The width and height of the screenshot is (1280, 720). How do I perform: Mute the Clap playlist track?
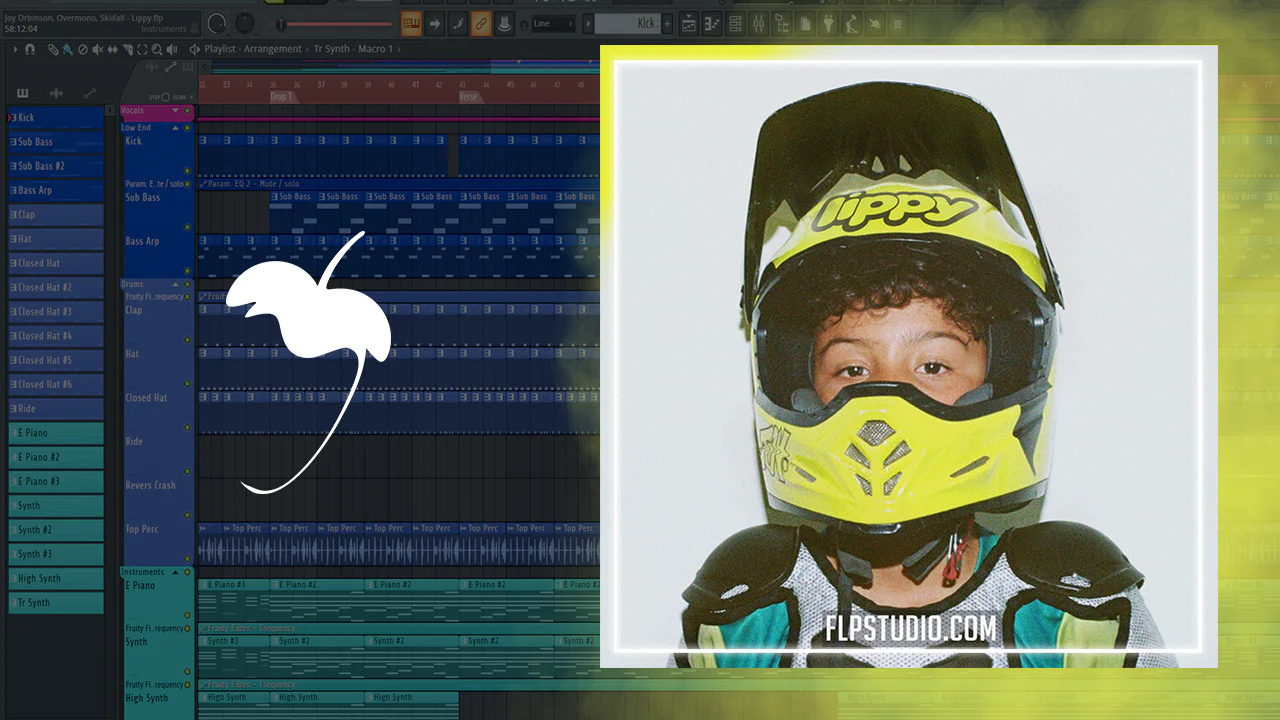click(x=187, y=340)
